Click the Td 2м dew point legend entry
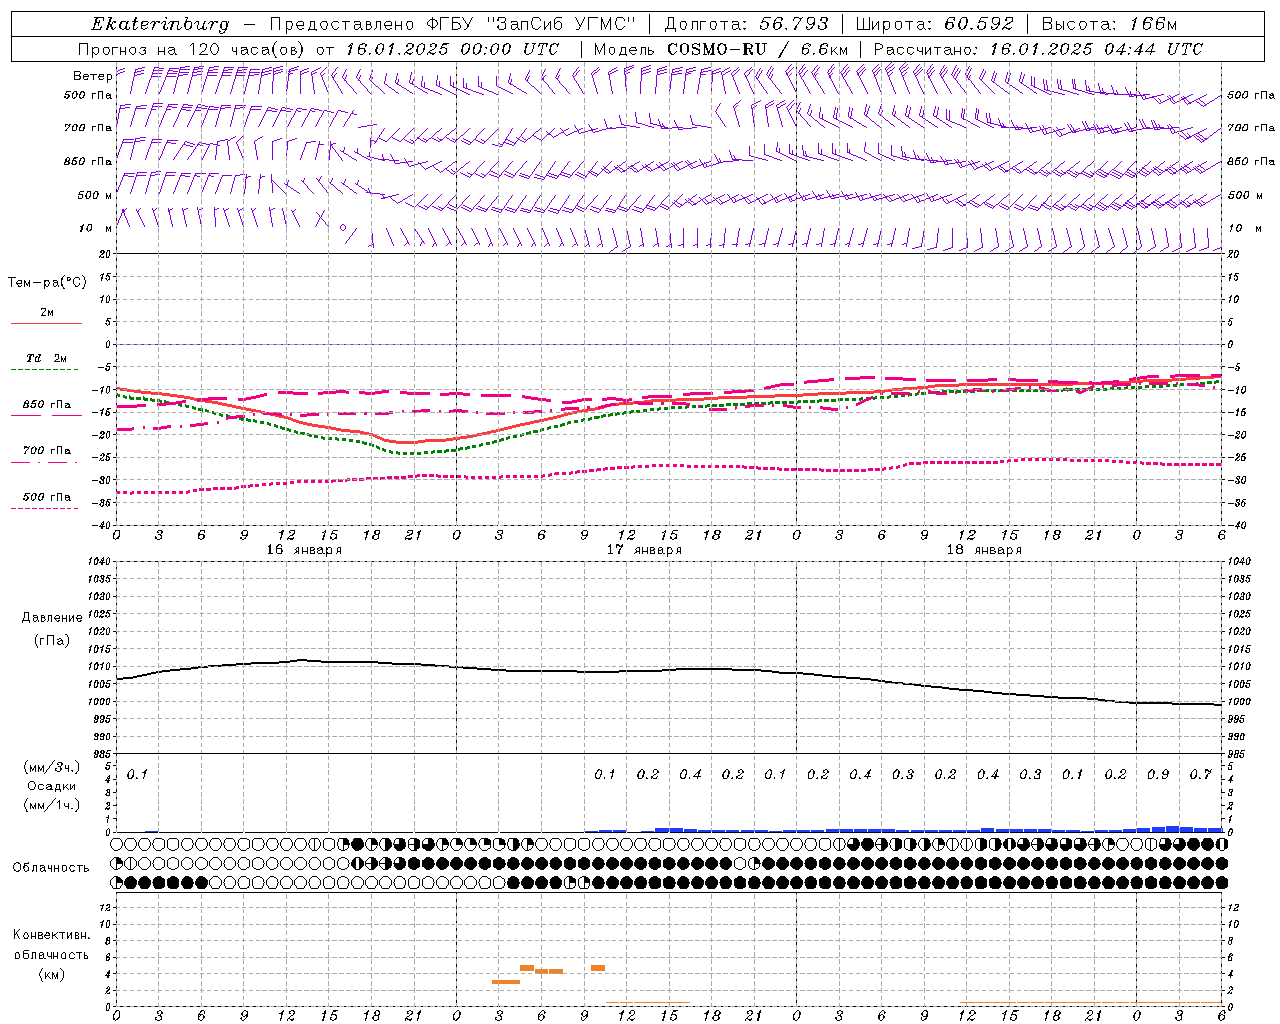The image size is (1280, 1024). click(x=46, y=358)
